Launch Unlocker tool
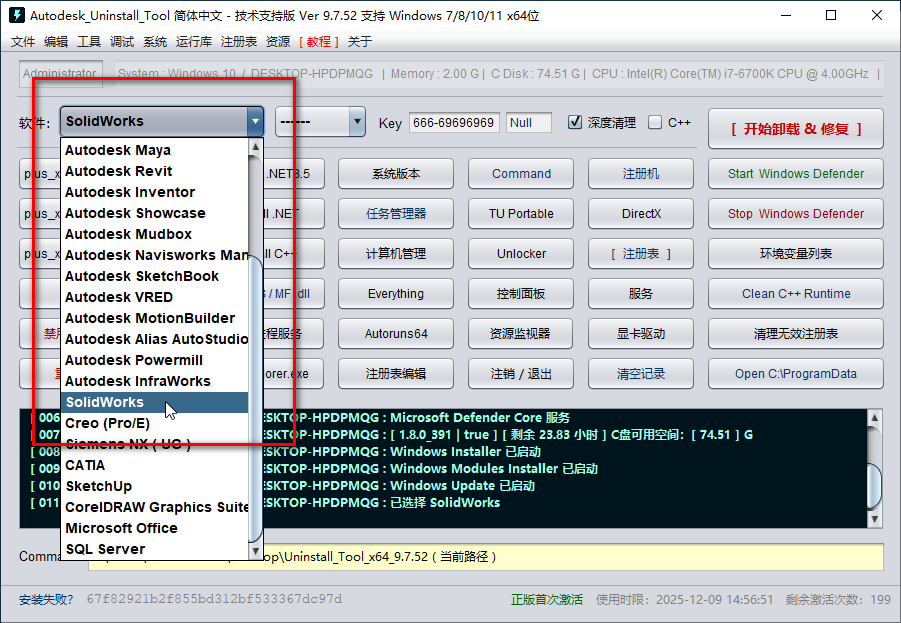Image resolution: width=901 pixels, height=623 pixels. pyautogui.click(x=521, y=253)
